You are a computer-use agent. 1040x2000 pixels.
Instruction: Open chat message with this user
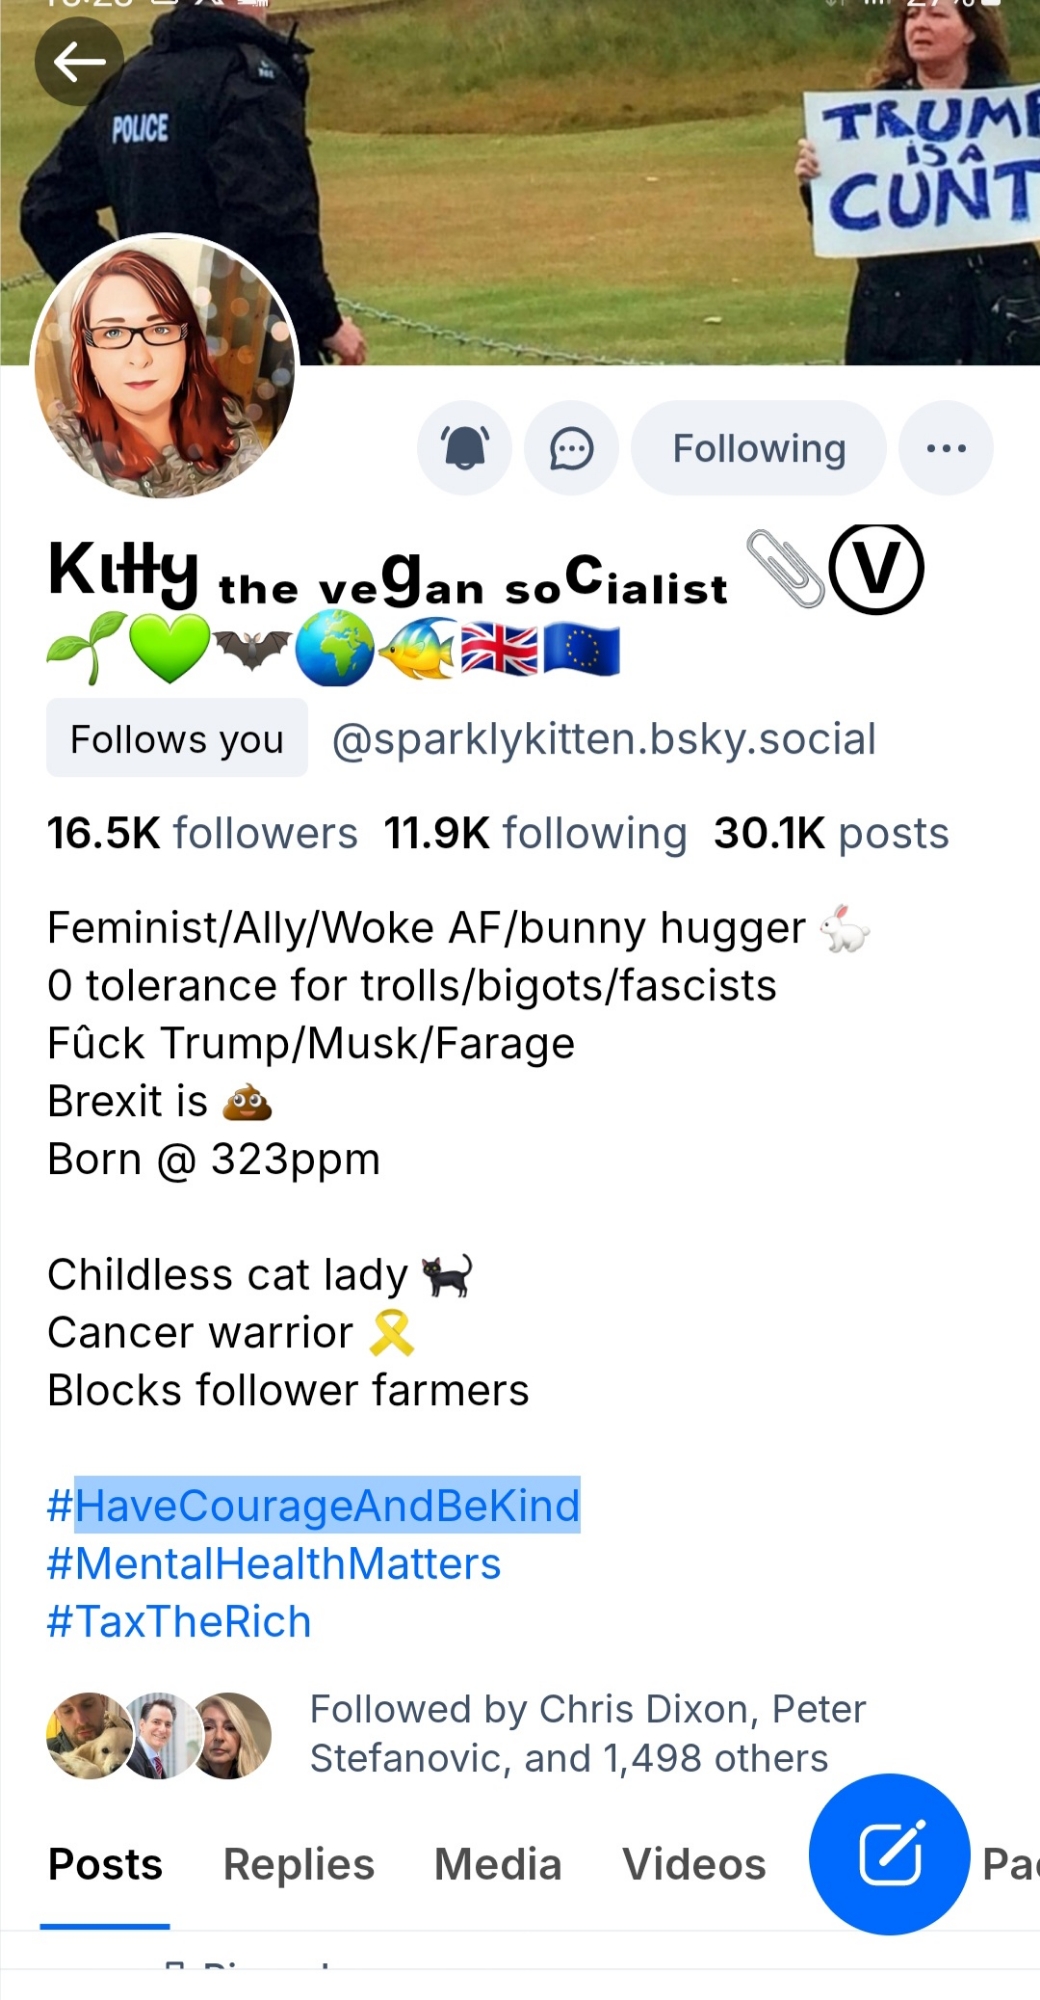point(571,448)
